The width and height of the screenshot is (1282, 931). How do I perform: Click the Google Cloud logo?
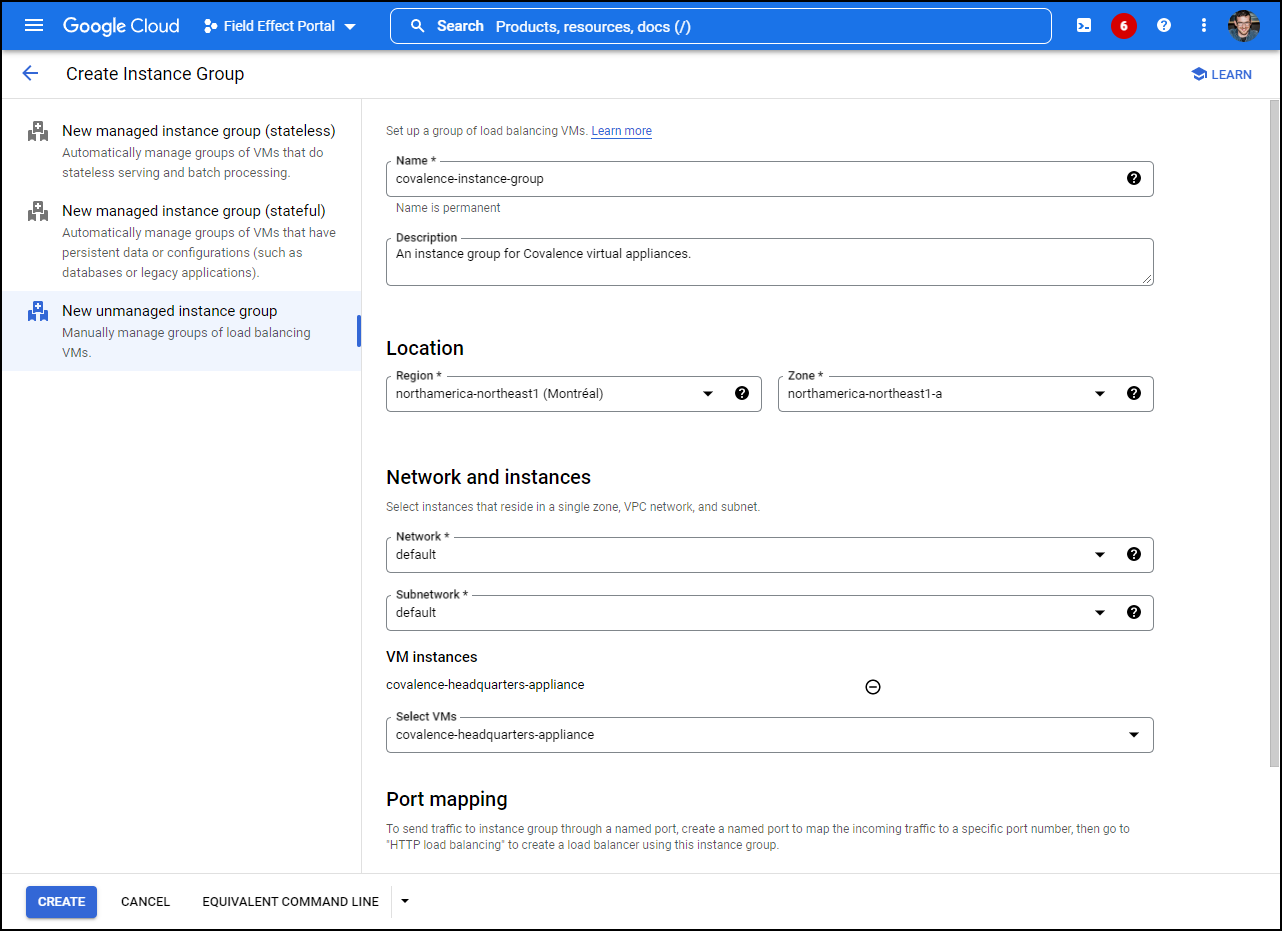[121, 26]
